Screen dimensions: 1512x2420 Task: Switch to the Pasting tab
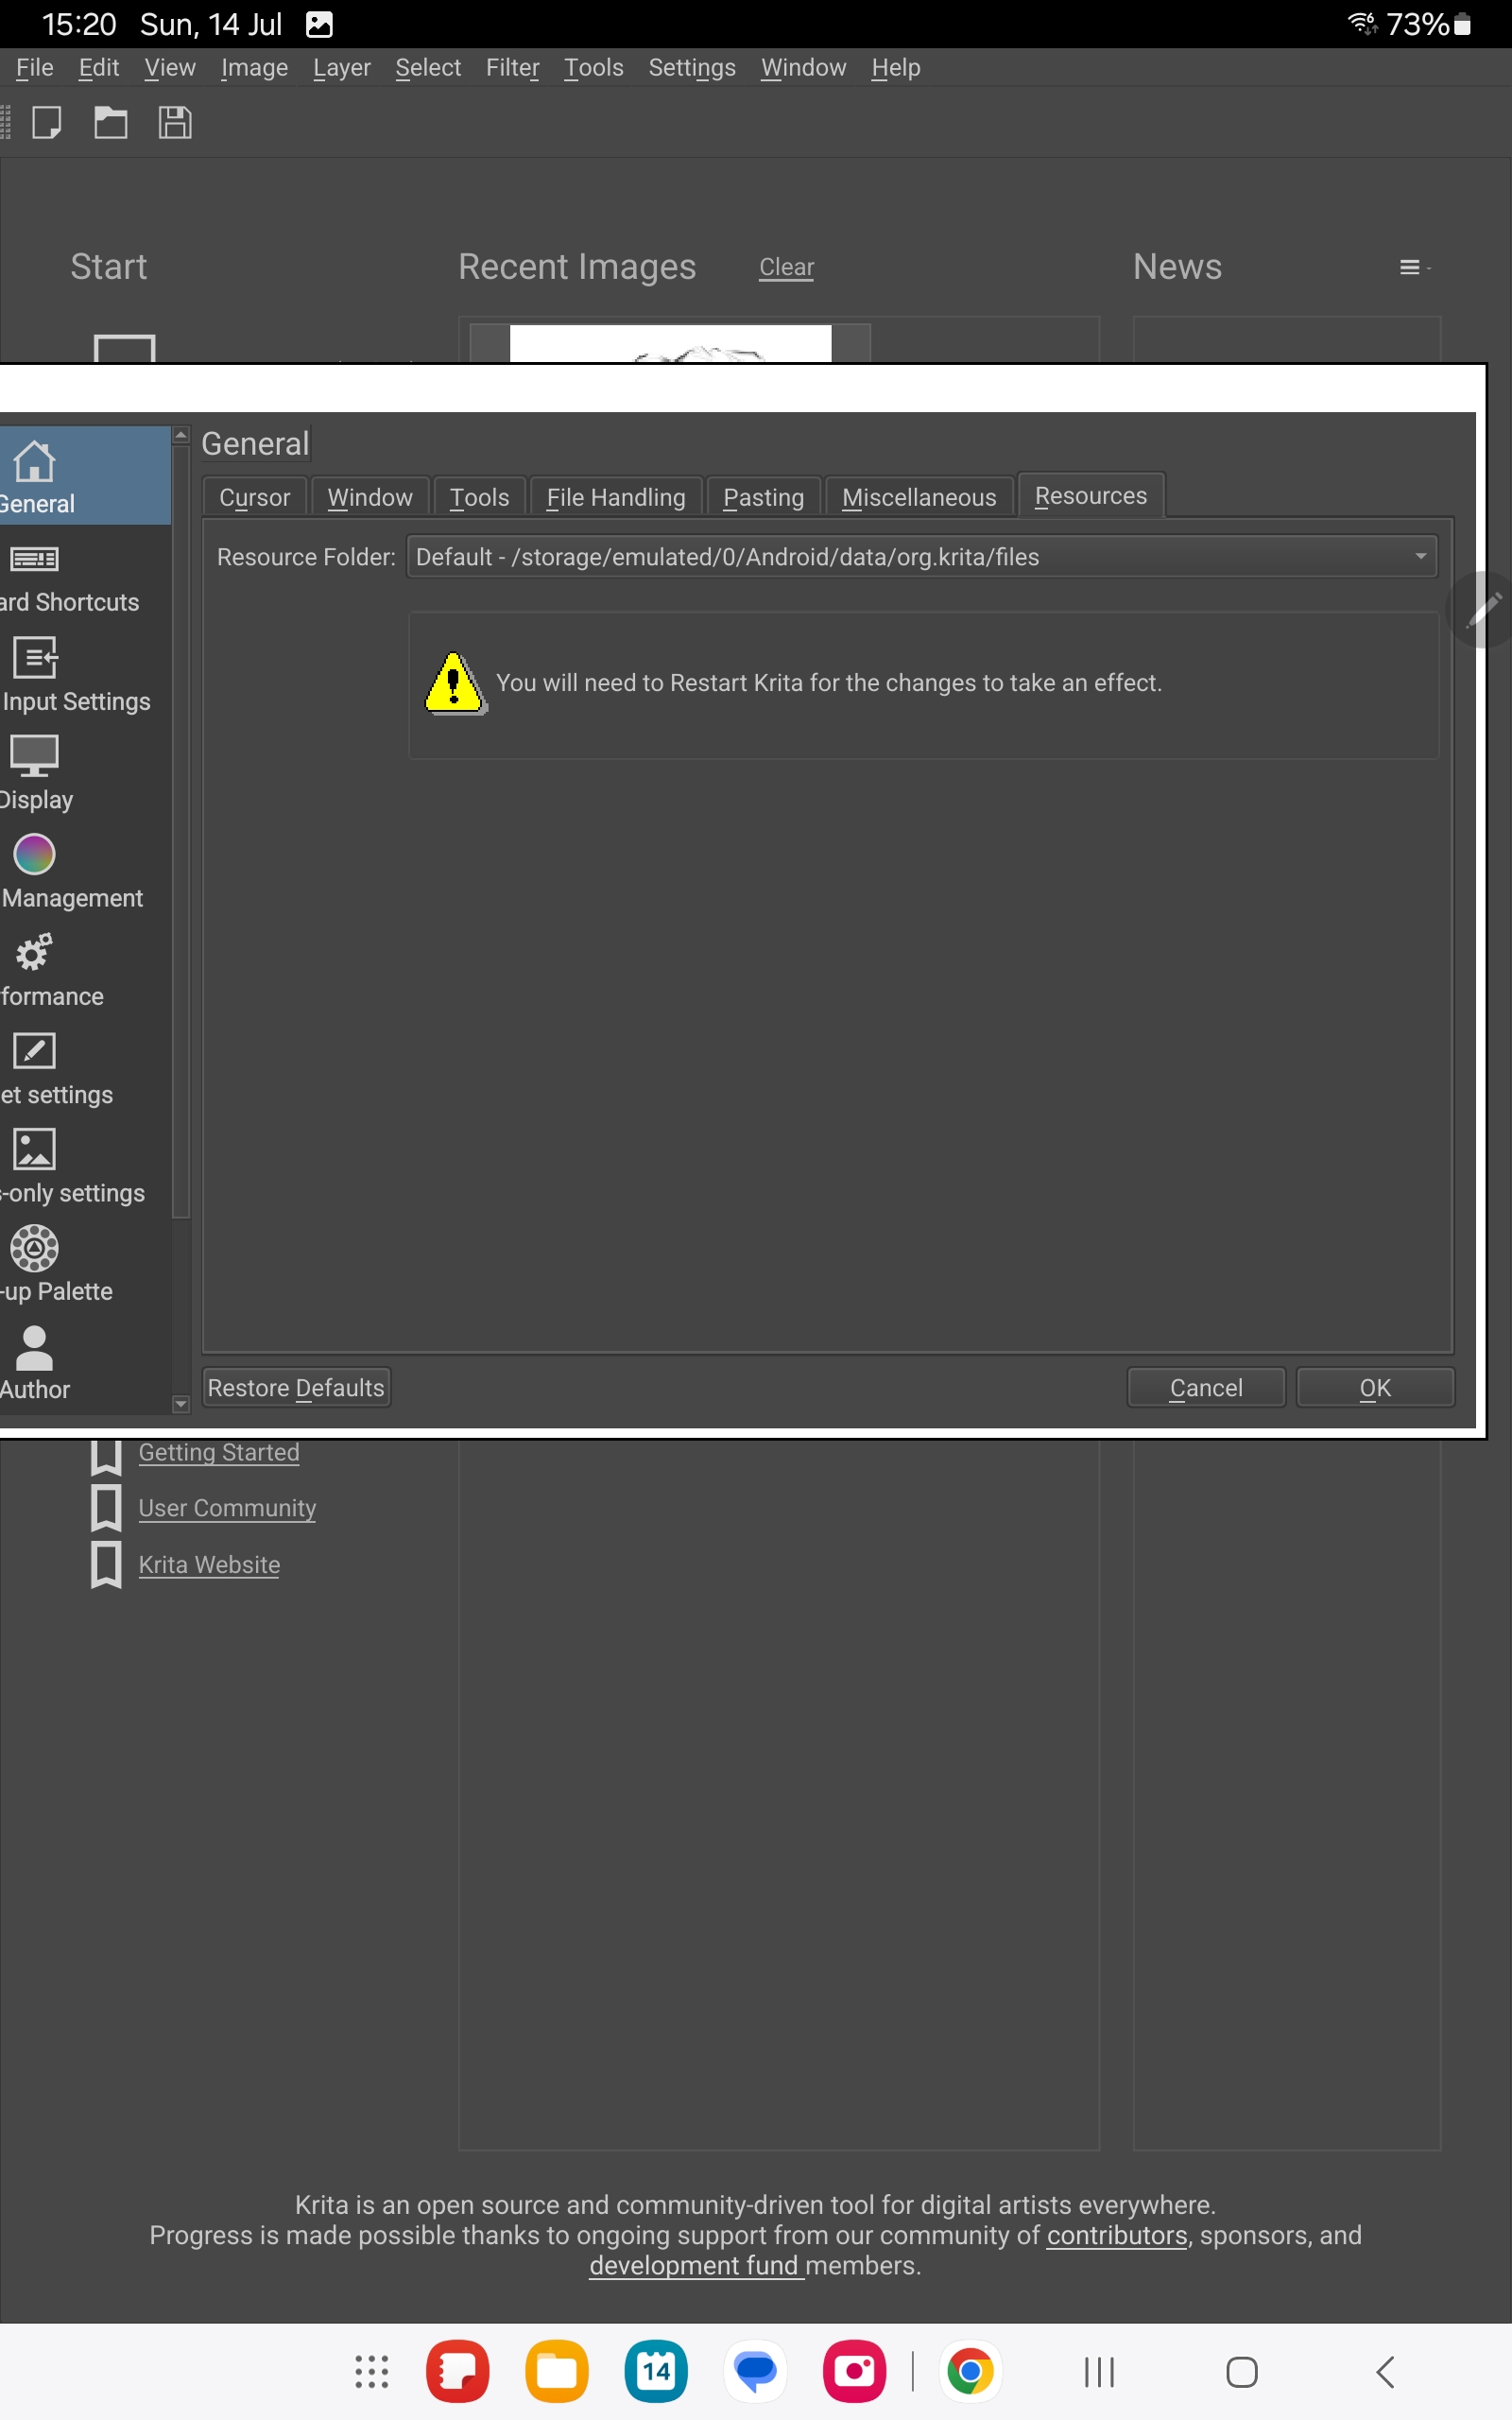click(x=764, y=497)
